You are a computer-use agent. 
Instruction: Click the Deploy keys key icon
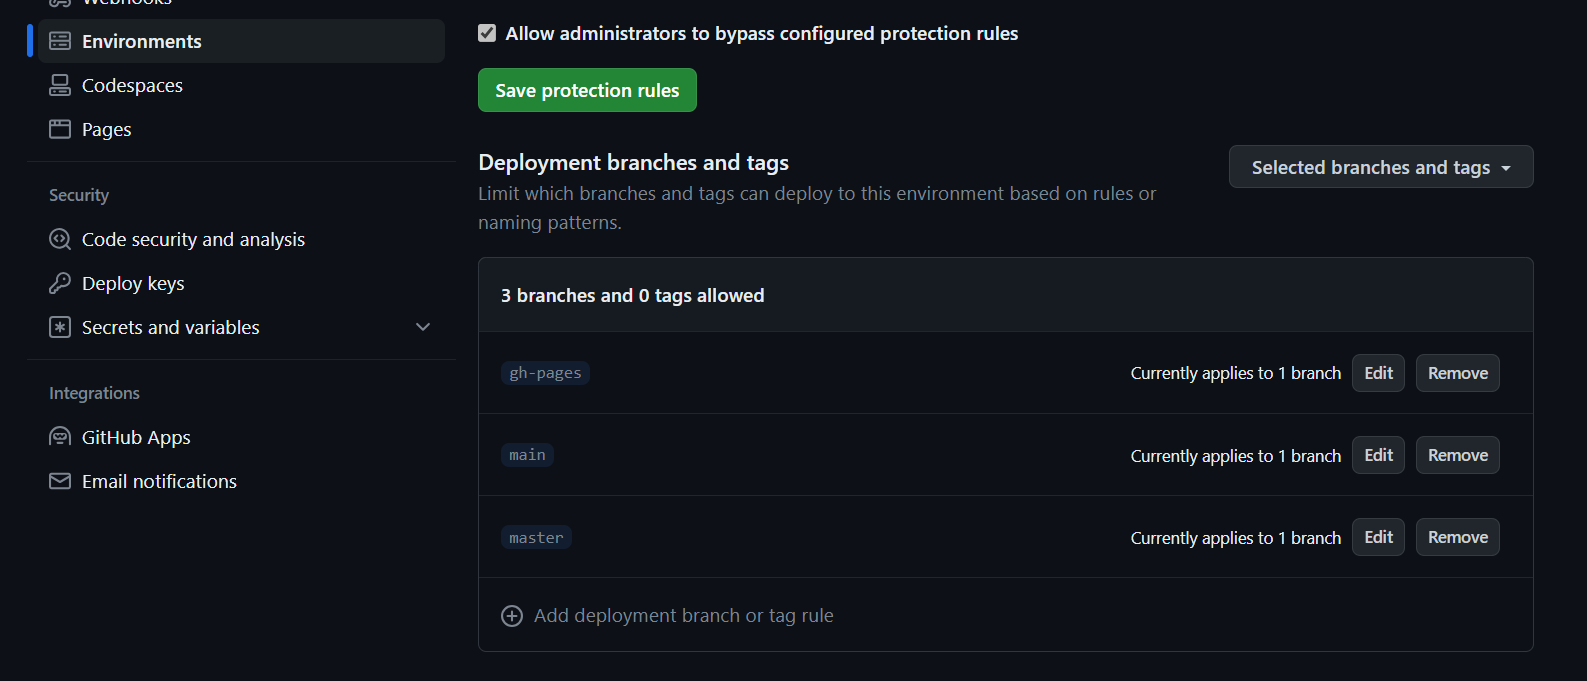click(60, 283)
